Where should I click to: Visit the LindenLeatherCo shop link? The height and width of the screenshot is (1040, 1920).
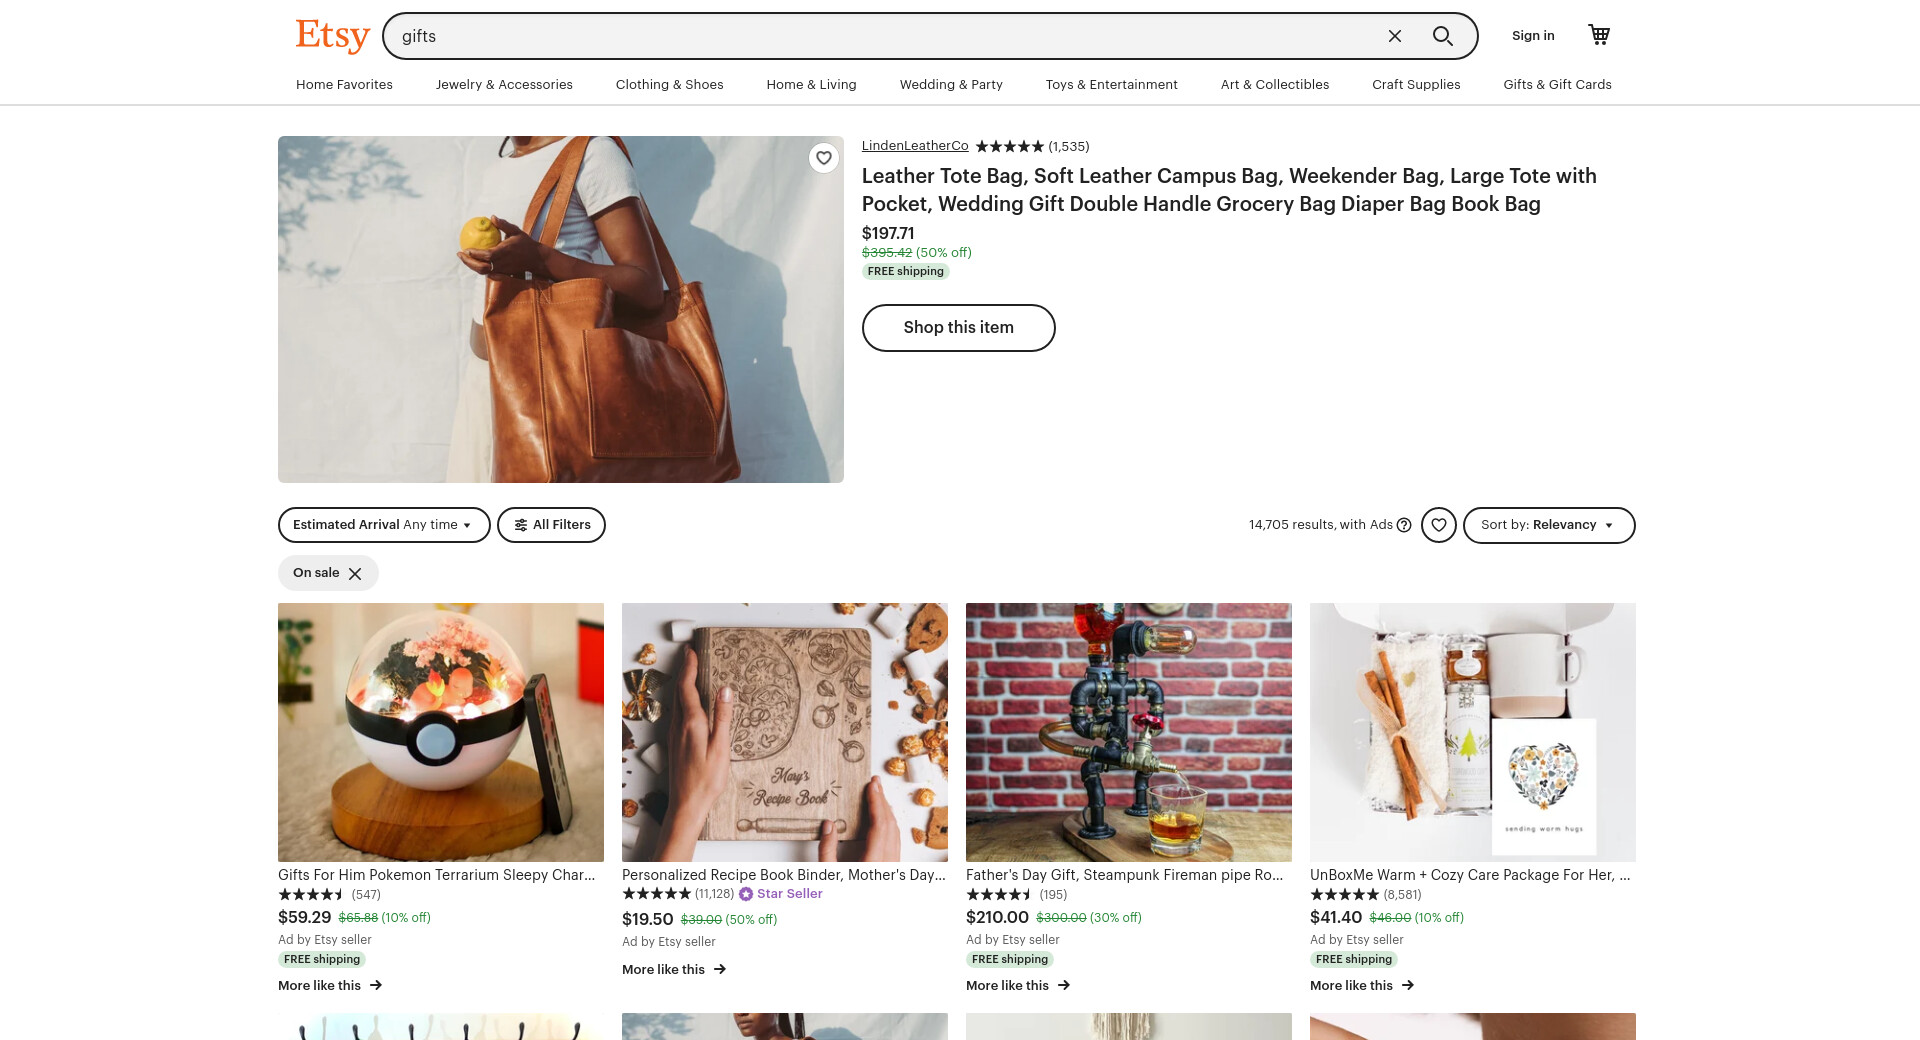pos(915,146)
